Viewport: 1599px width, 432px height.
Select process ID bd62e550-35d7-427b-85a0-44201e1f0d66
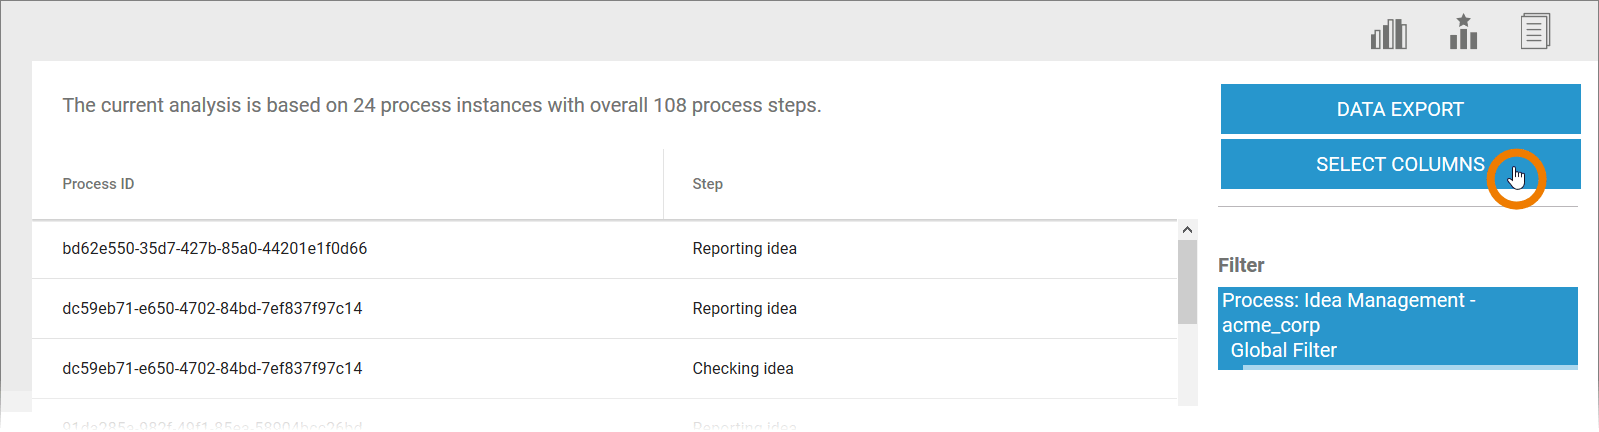[214, 249]
